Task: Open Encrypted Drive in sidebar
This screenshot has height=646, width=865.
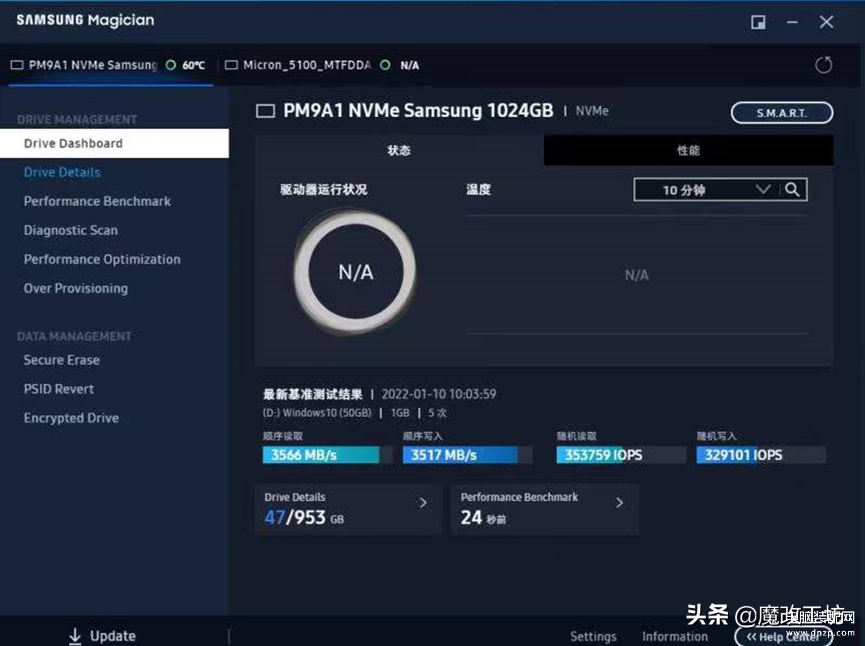Action: [71, 418]
